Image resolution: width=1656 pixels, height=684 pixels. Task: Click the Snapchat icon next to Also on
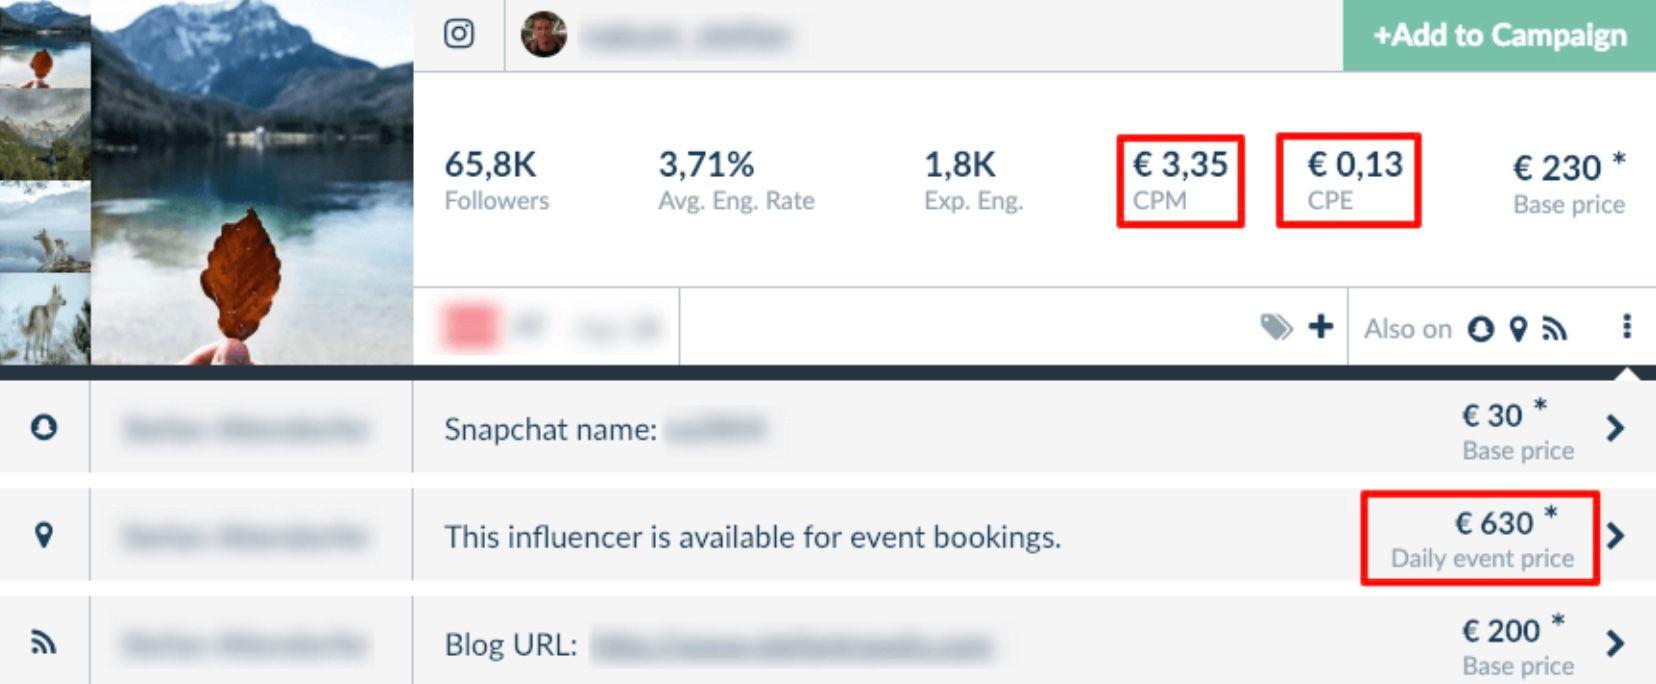click(1481, 328)
